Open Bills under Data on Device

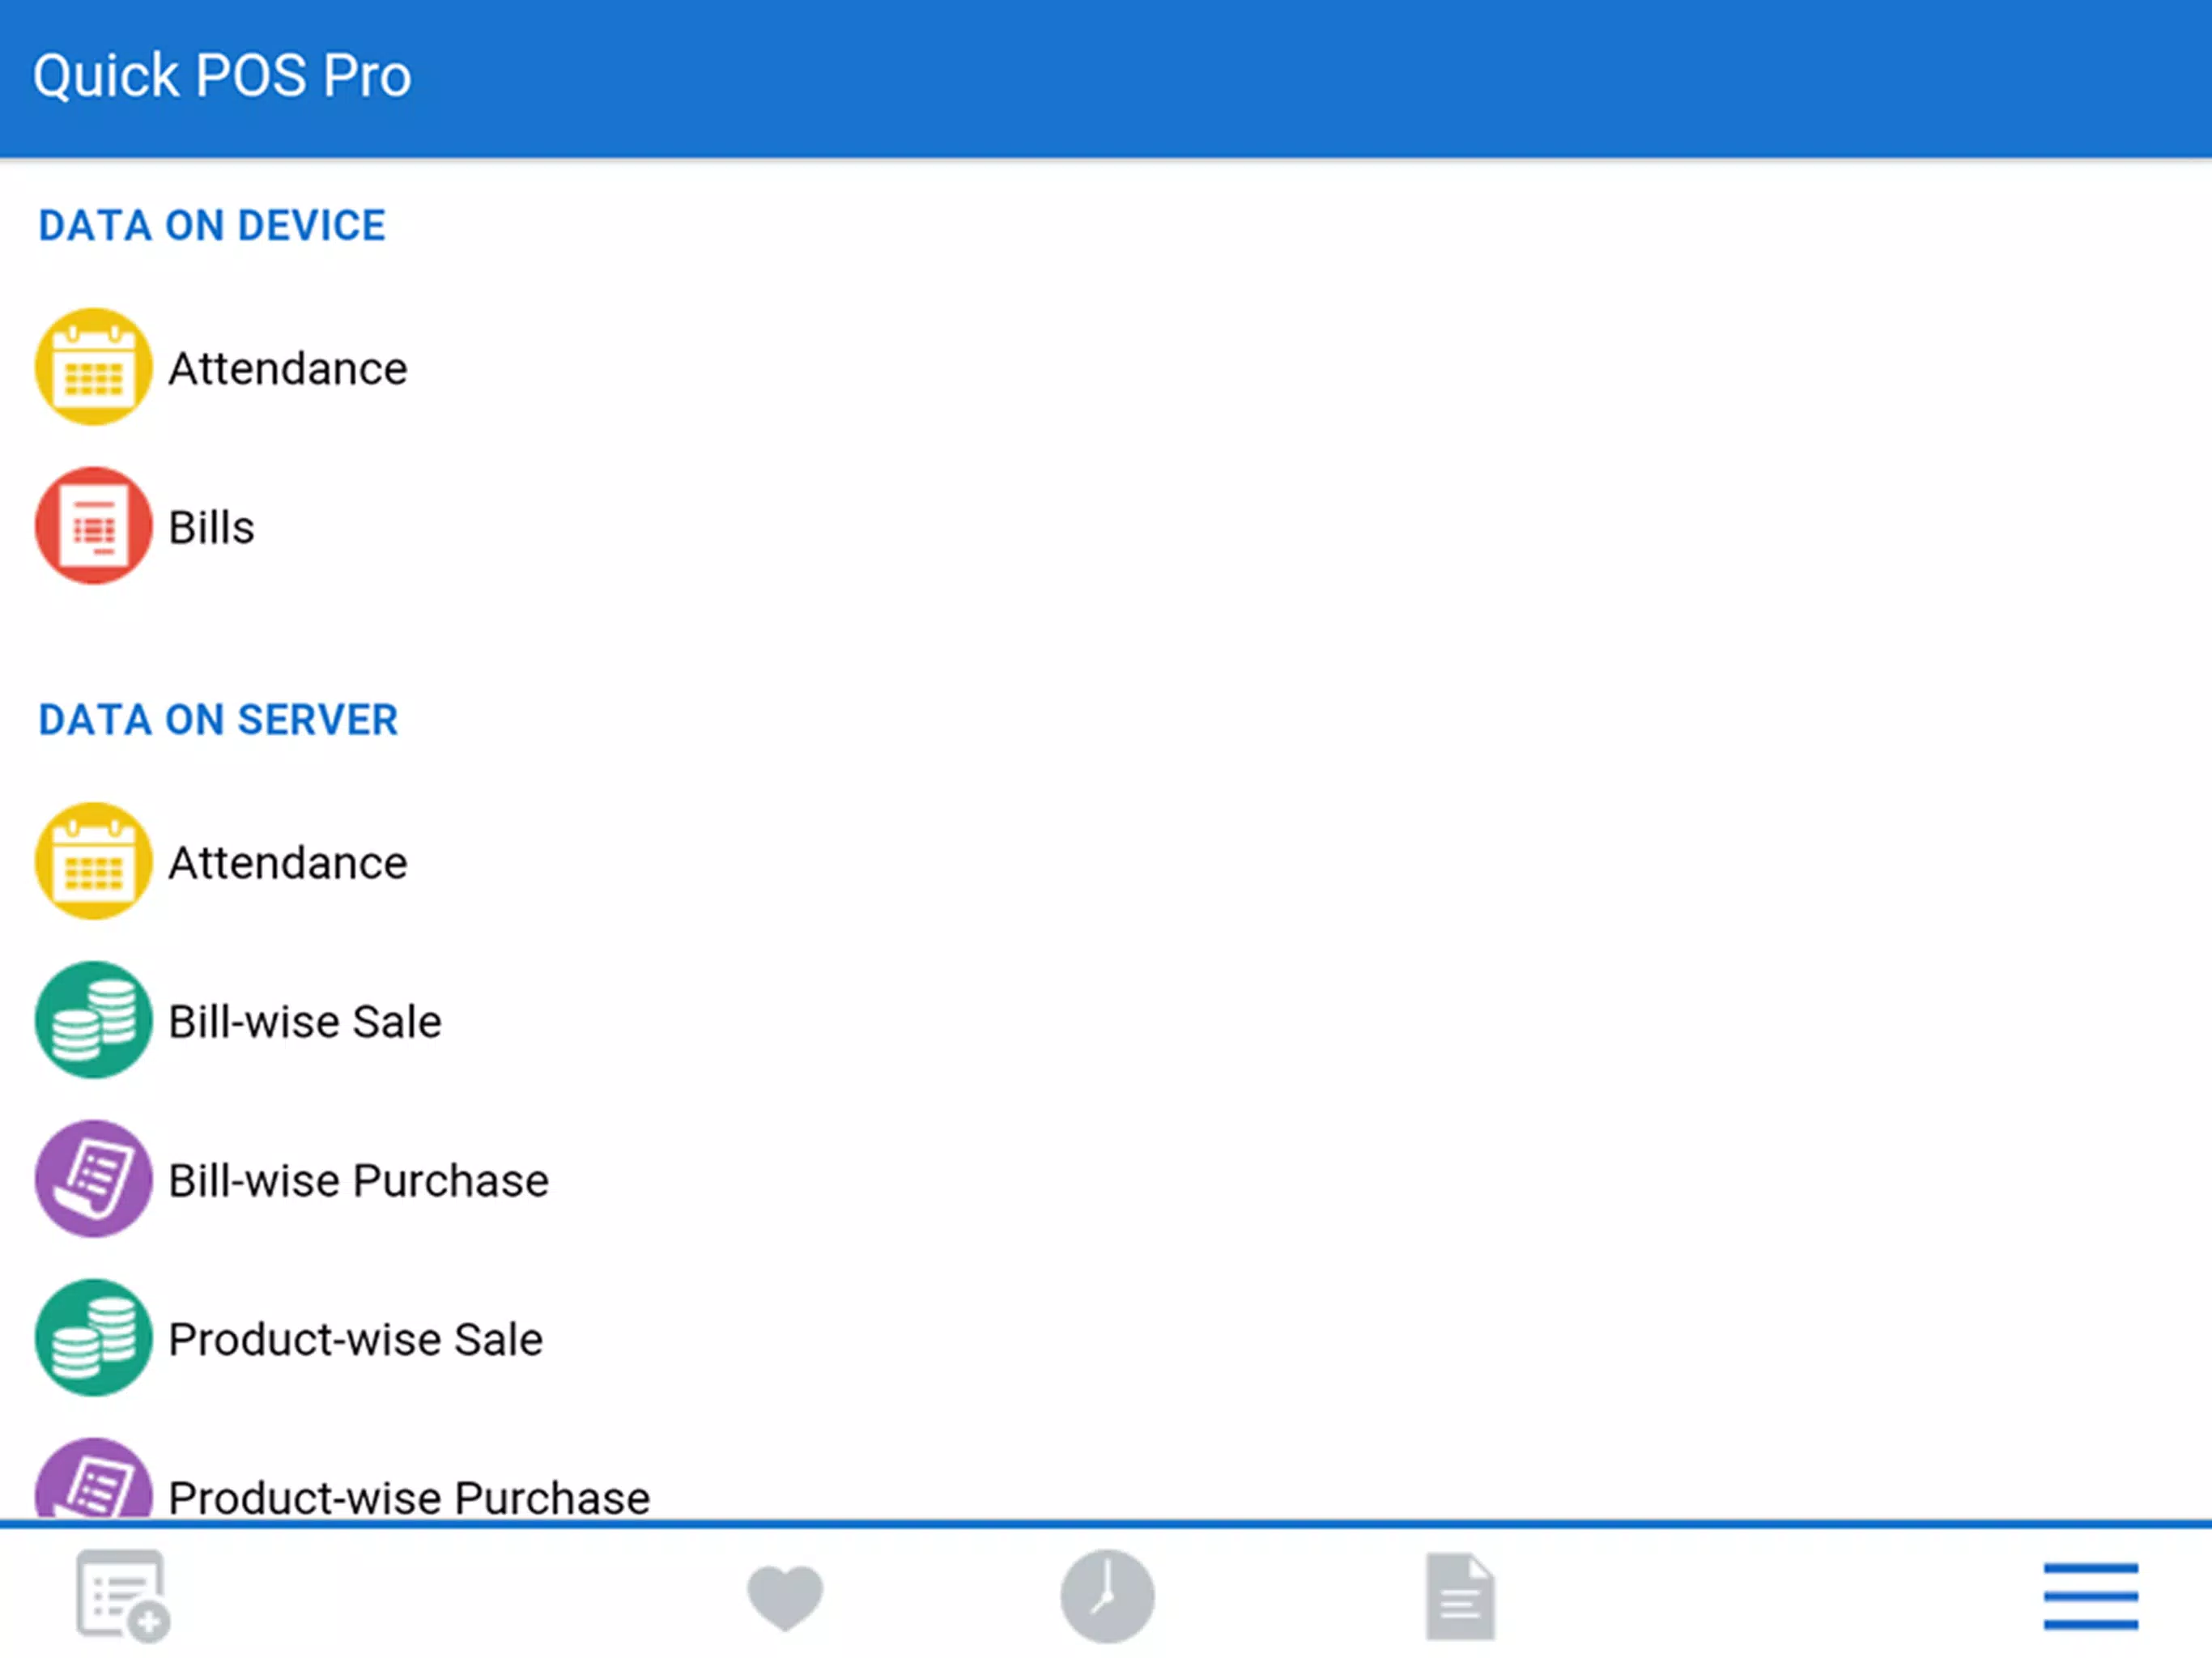[x=1106, y=527]
